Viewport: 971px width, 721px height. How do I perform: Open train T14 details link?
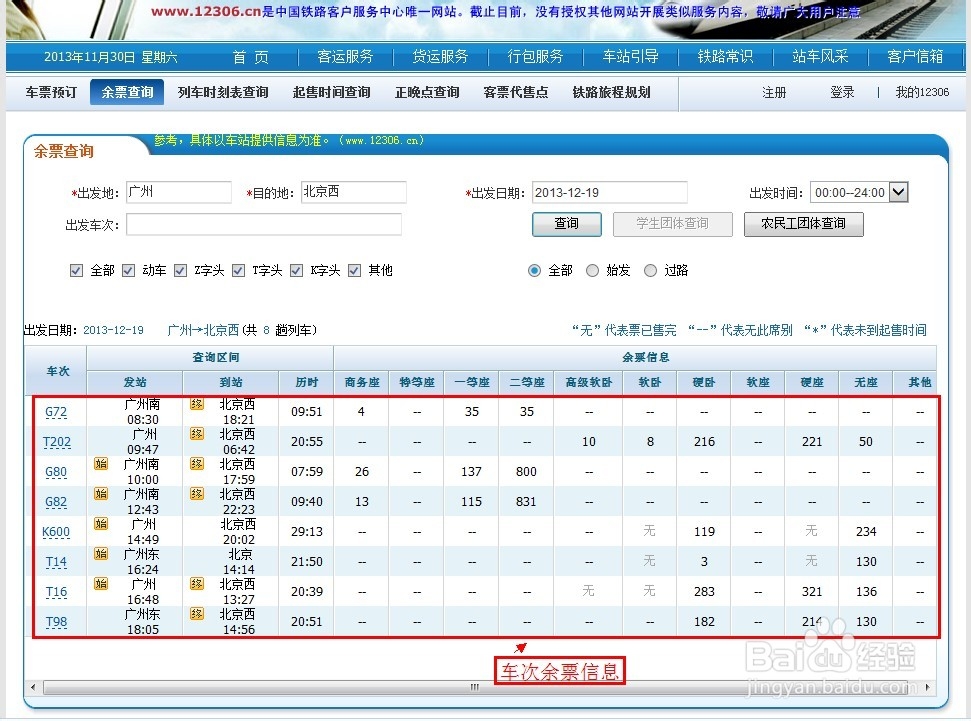pyautogui.click(x=56, y=562)
